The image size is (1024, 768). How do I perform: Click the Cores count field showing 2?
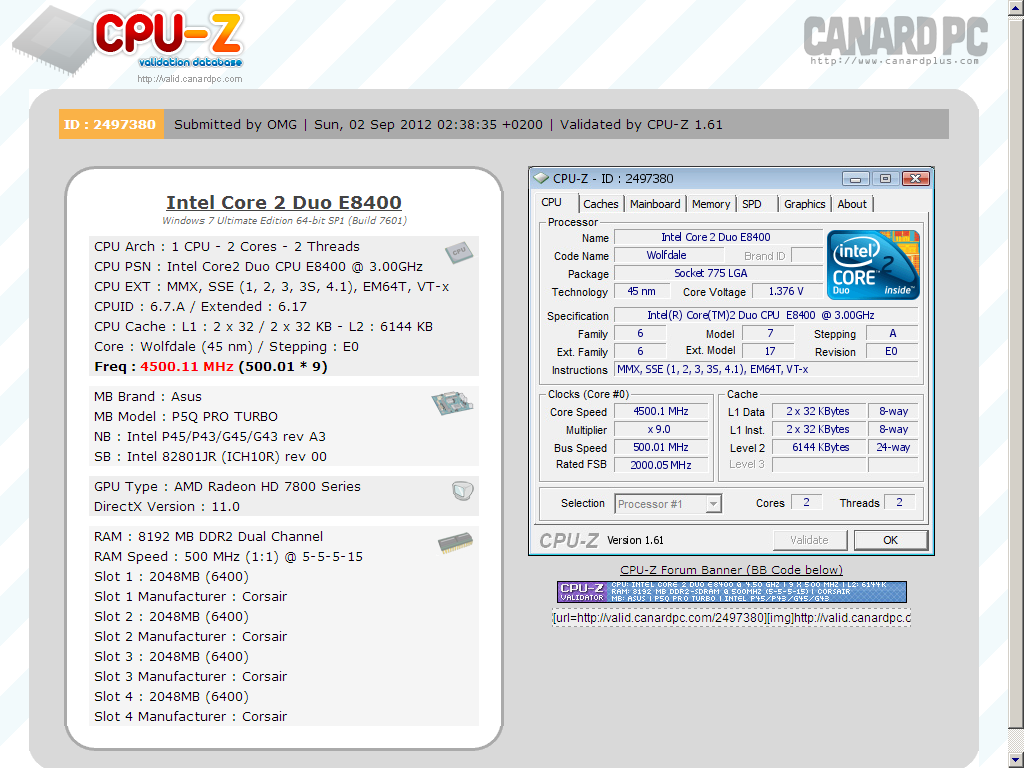[x=807, y=502]
